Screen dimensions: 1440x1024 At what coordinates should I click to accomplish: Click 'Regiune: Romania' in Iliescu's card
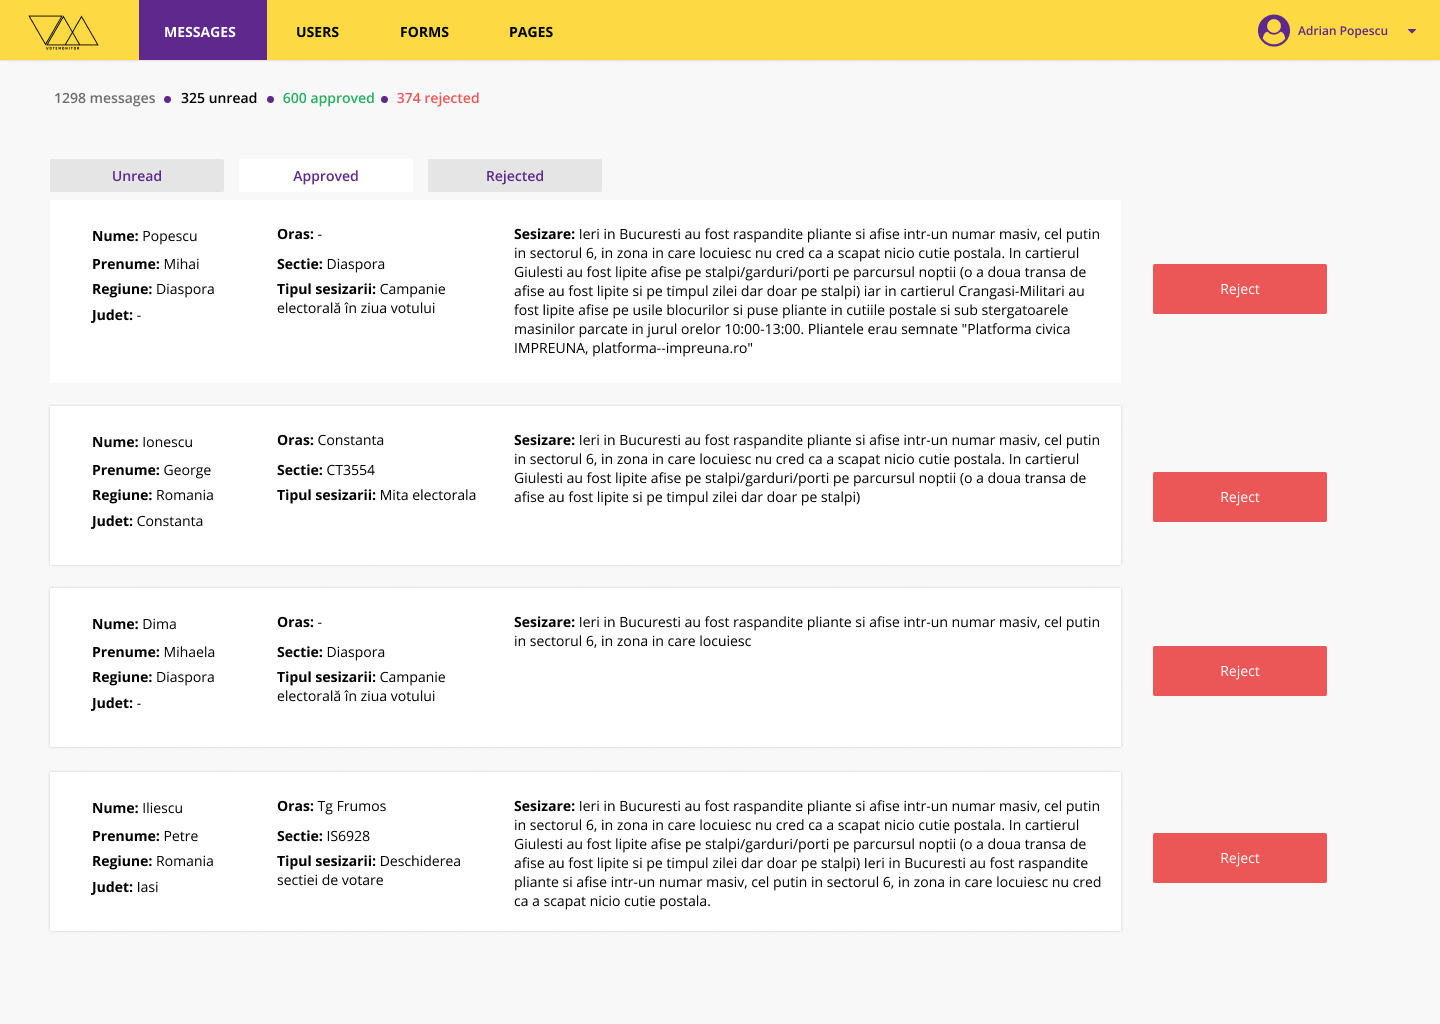pos(153,861)
